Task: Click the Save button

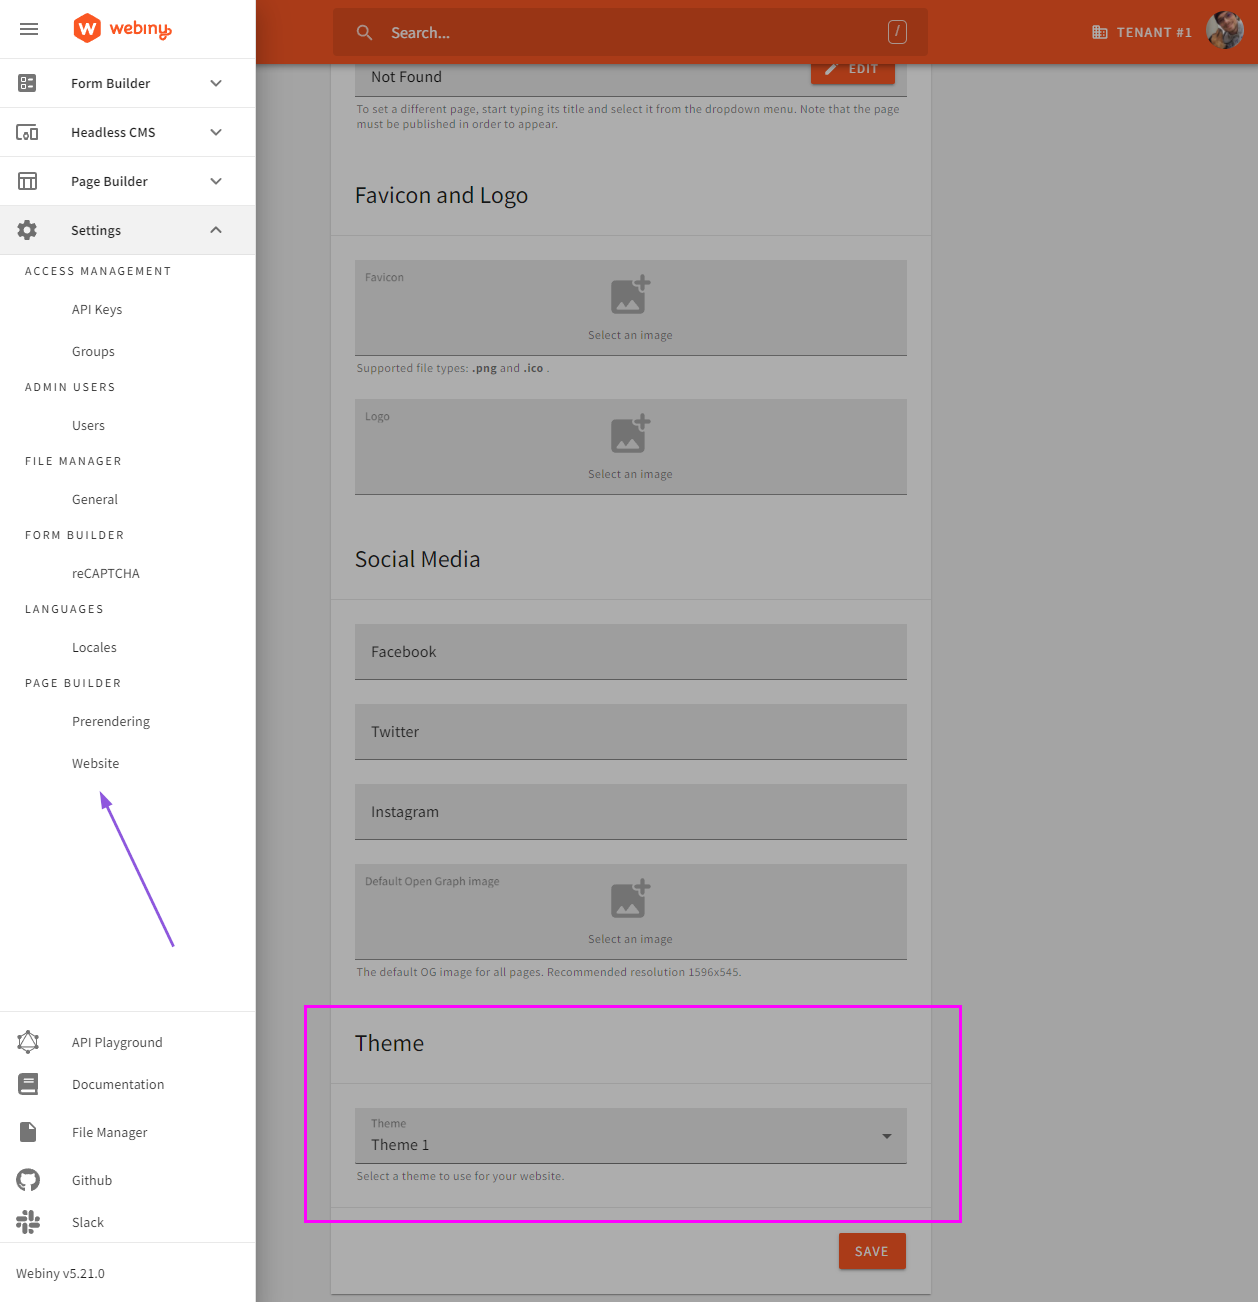Action: pos(871,1251)
